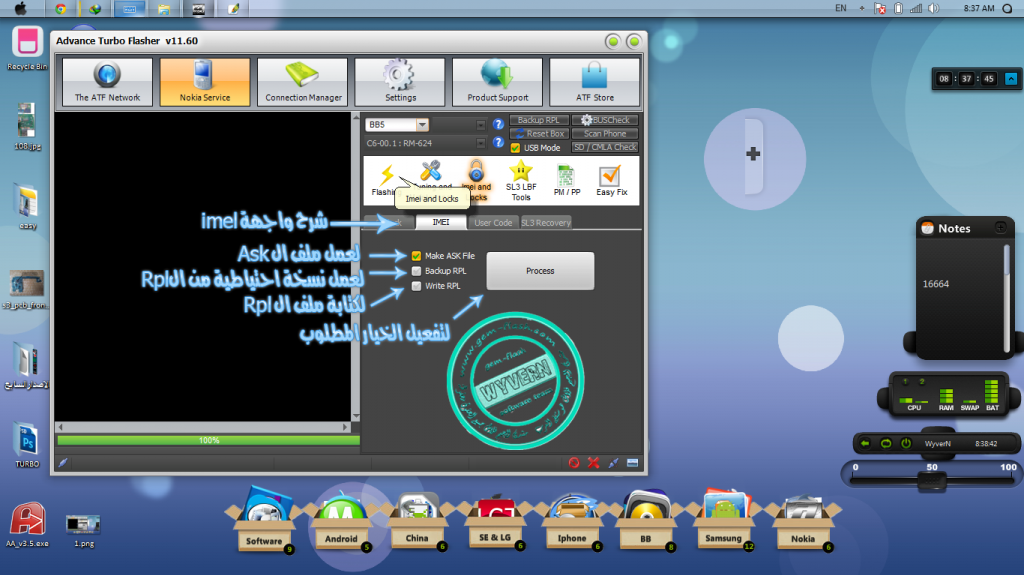Click the red stop circle in status bar
Viewport: 1024px width, 575px height.
click(x=574, y=463)
